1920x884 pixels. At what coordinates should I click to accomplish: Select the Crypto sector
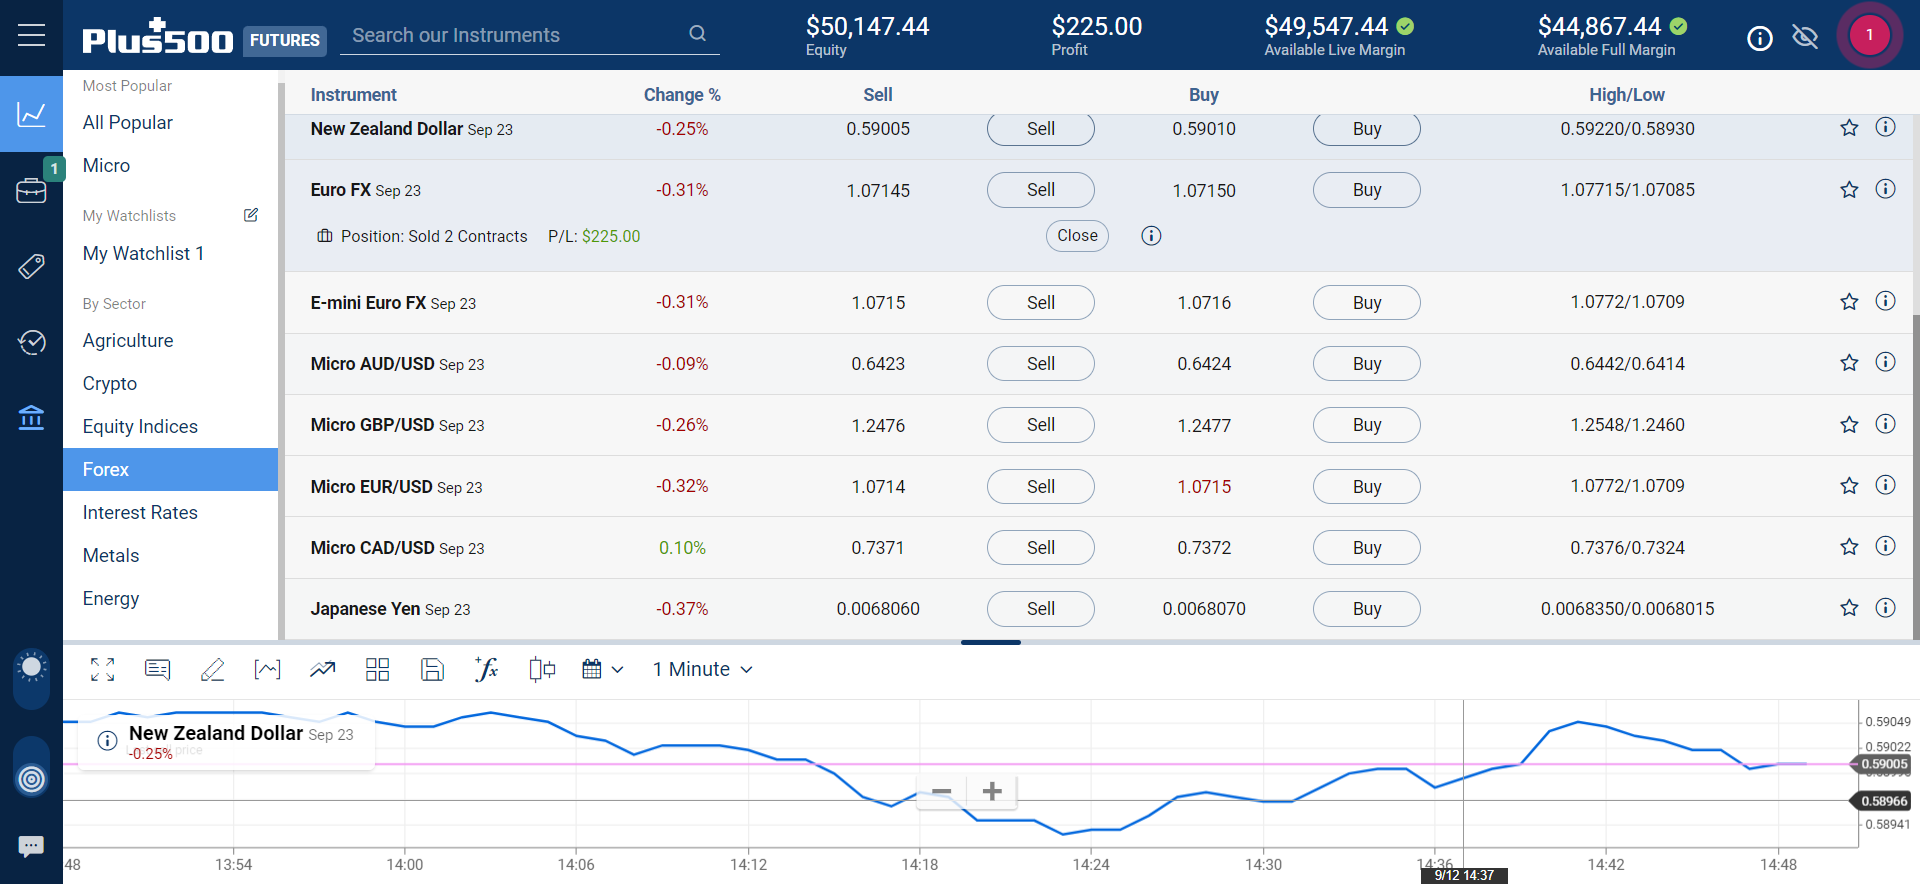[x=110, y=384]
